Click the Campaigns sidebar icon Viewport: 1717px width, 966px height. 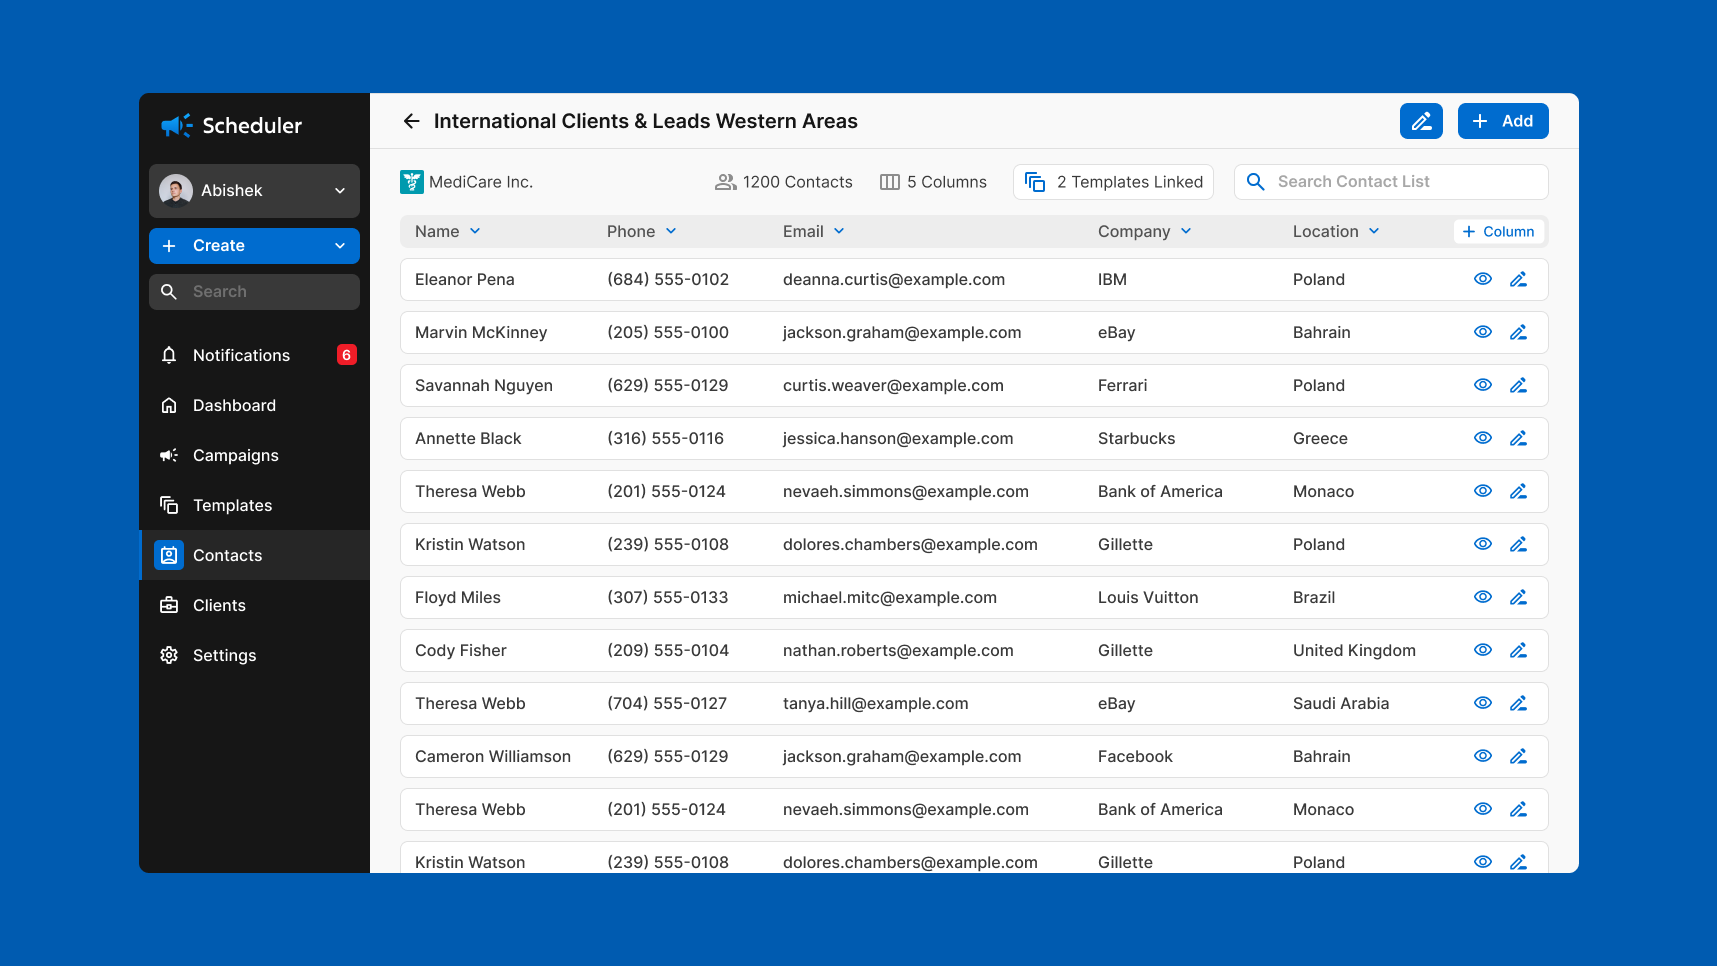click(169, 455)
